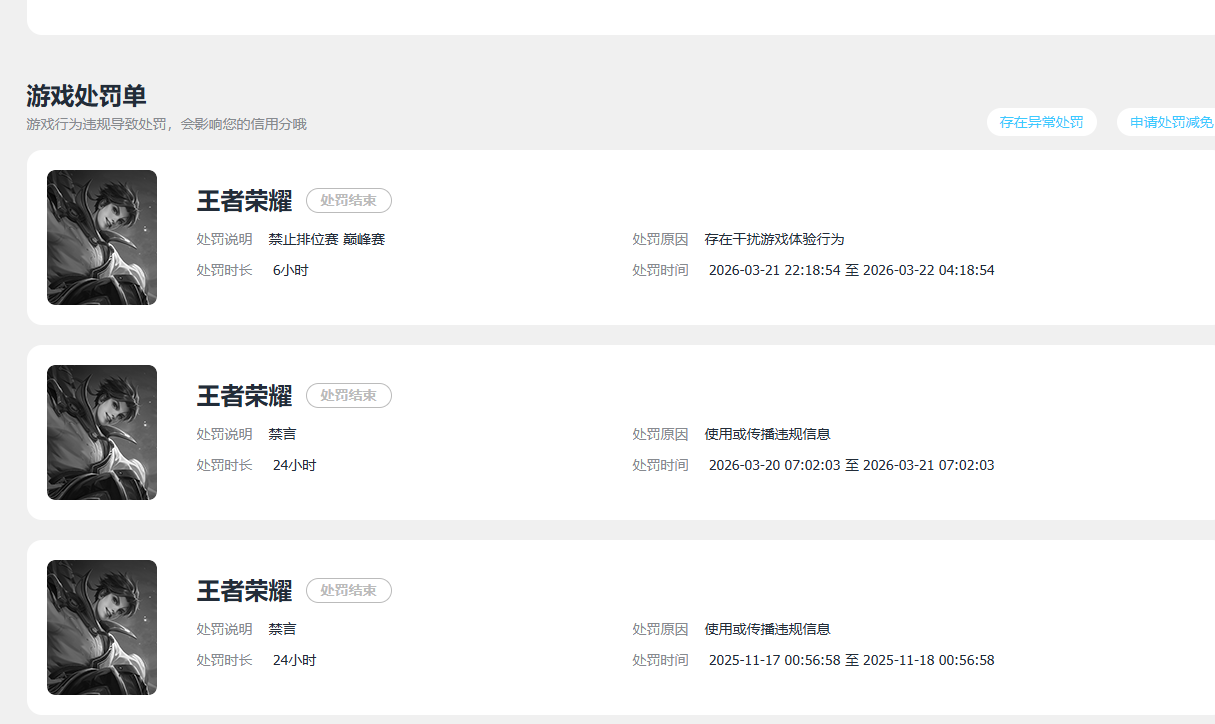The height and width of the screenshot is (724, 1215).
Task: Click the 游戏处罚单 heading
Action: click(x=86, y=96)
